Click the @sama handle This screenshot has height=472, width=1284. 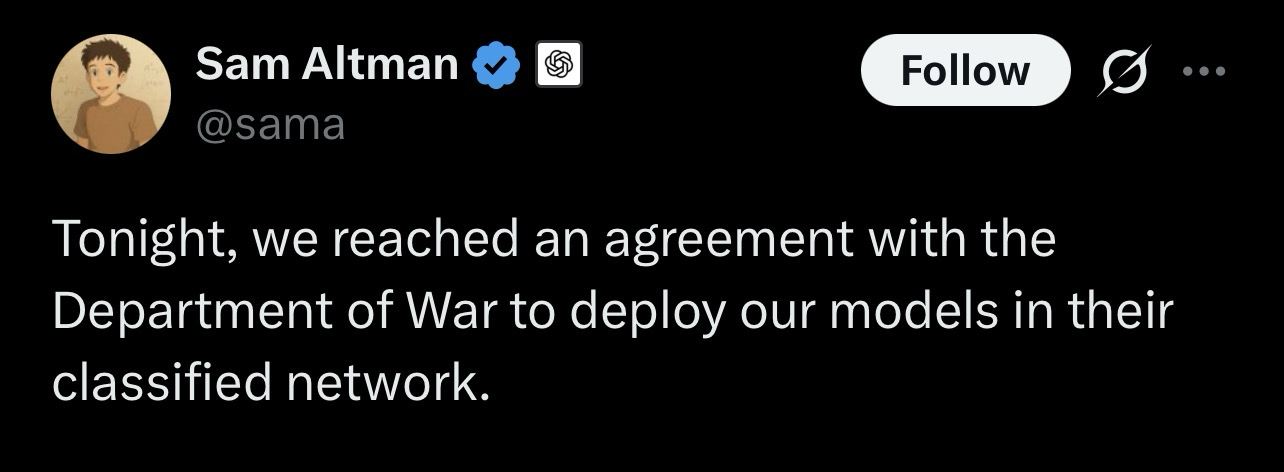pos(270,125)
